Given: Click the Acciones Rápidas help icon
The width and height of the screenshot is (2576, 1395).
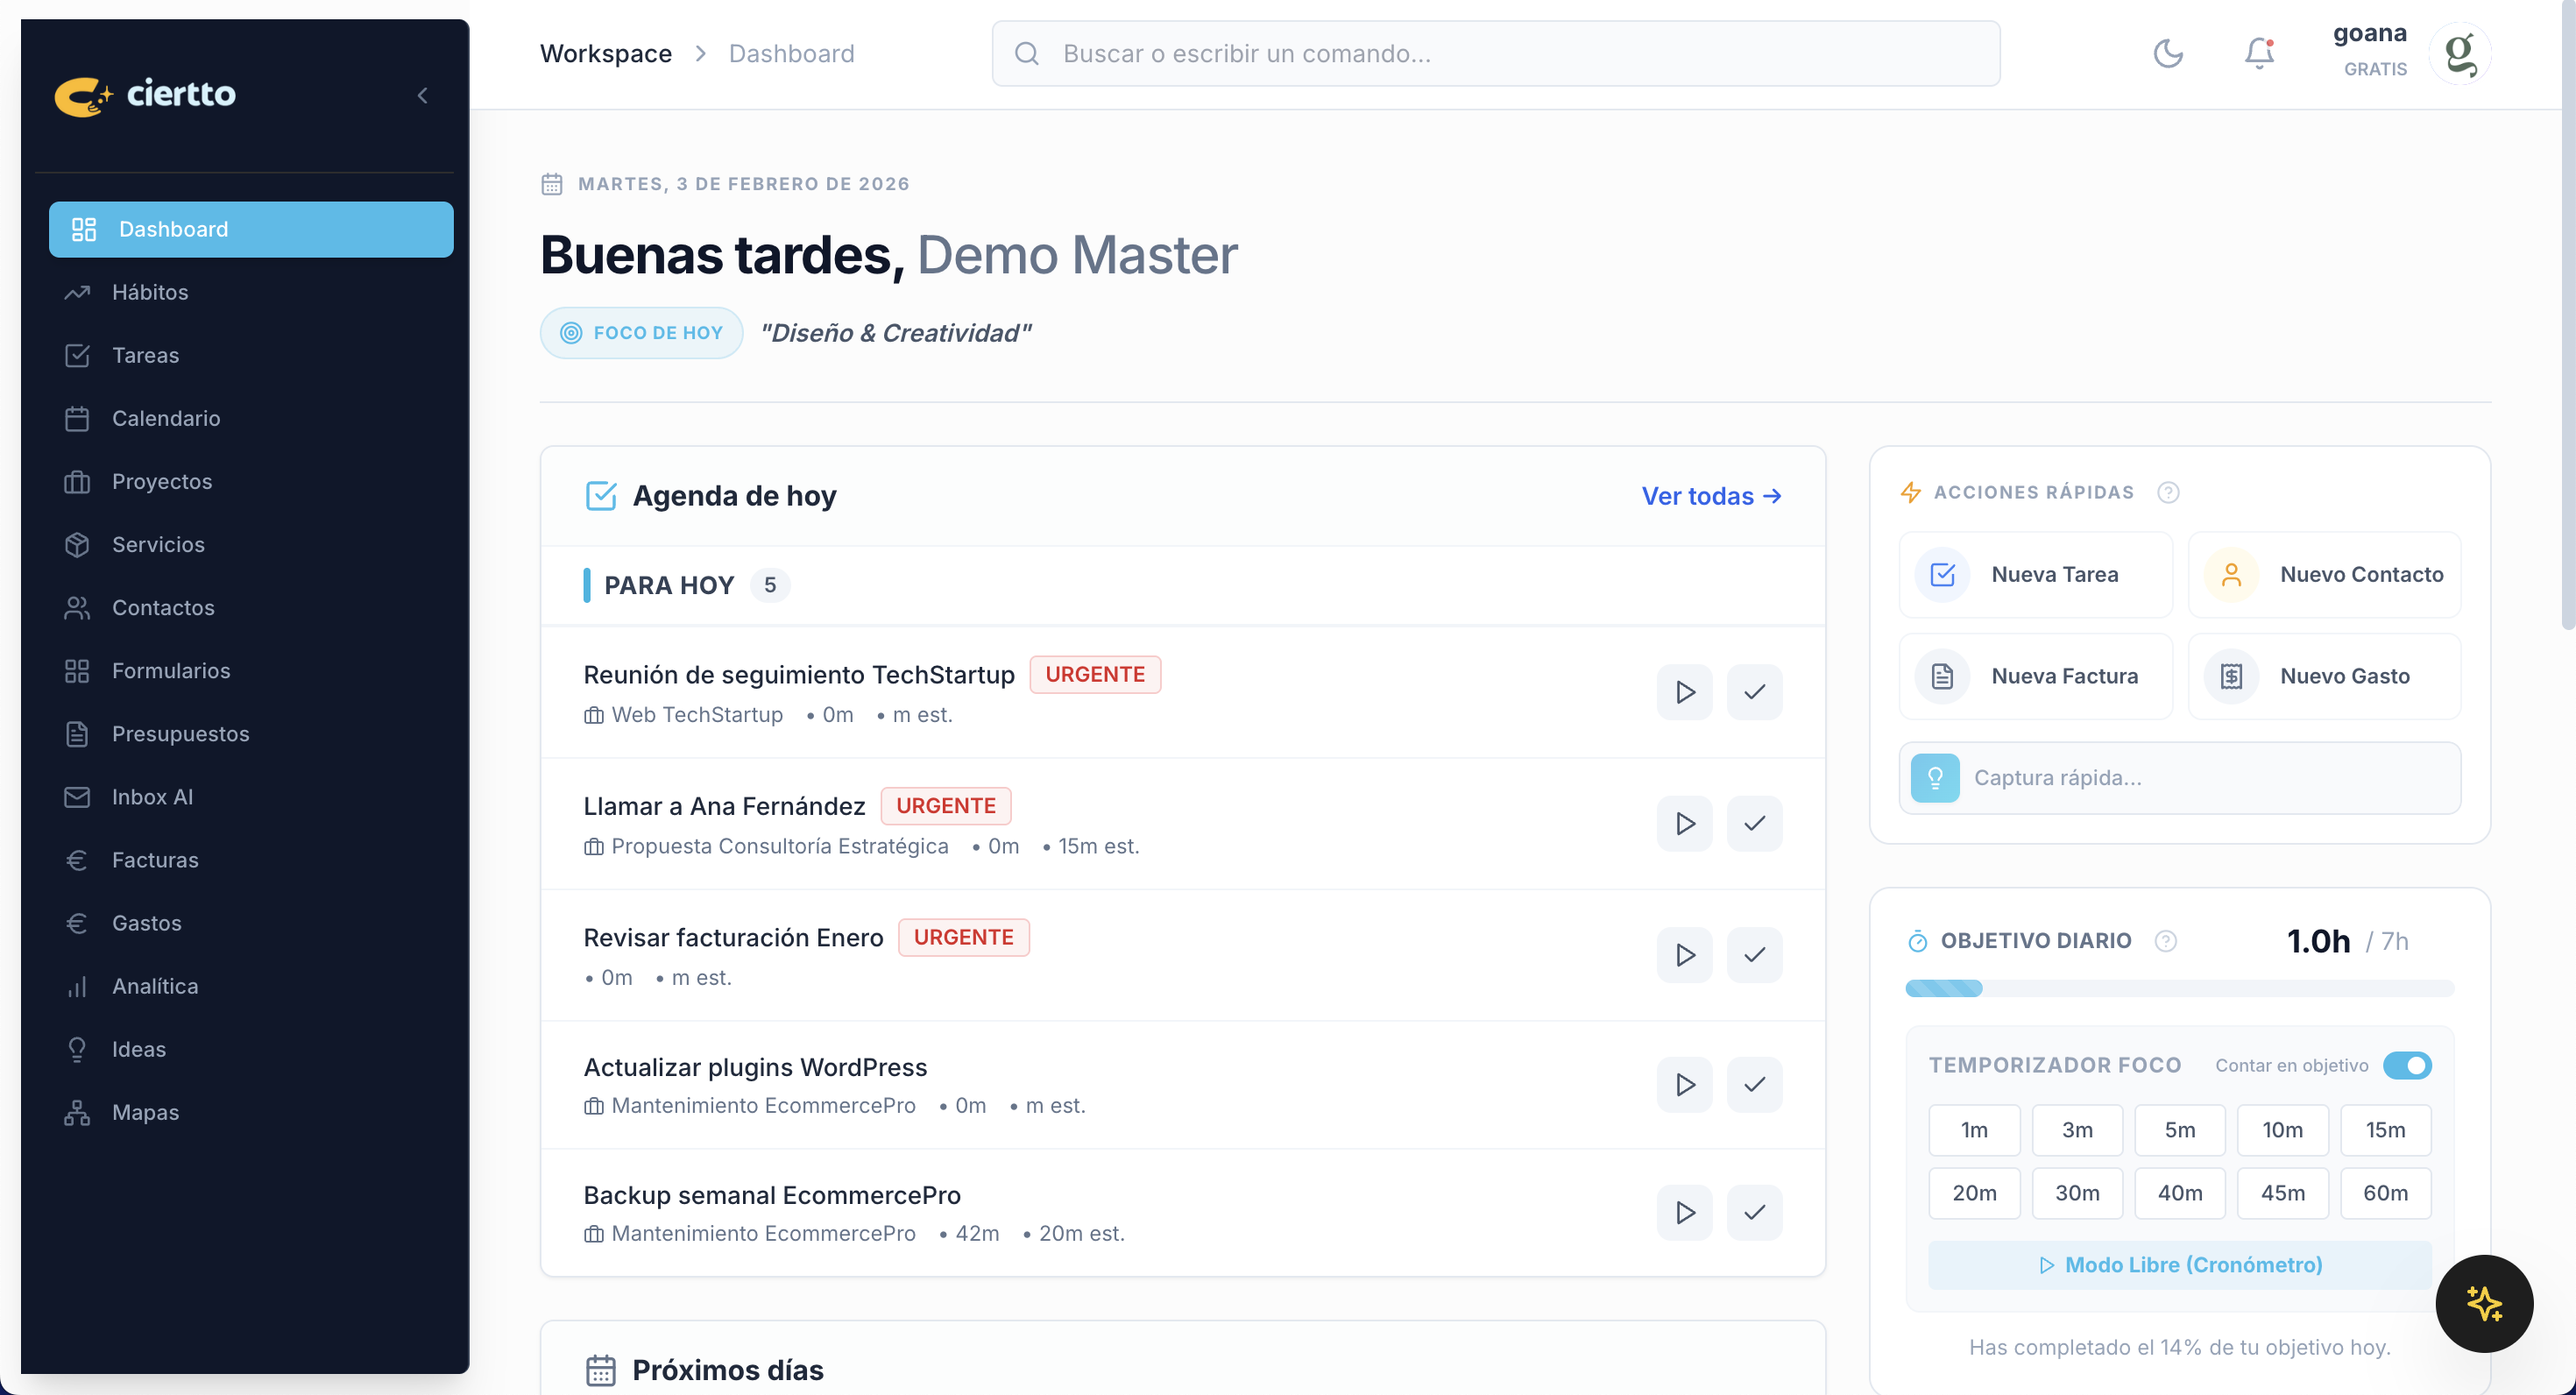Looking at the screenshot, I should [2167, 492].
